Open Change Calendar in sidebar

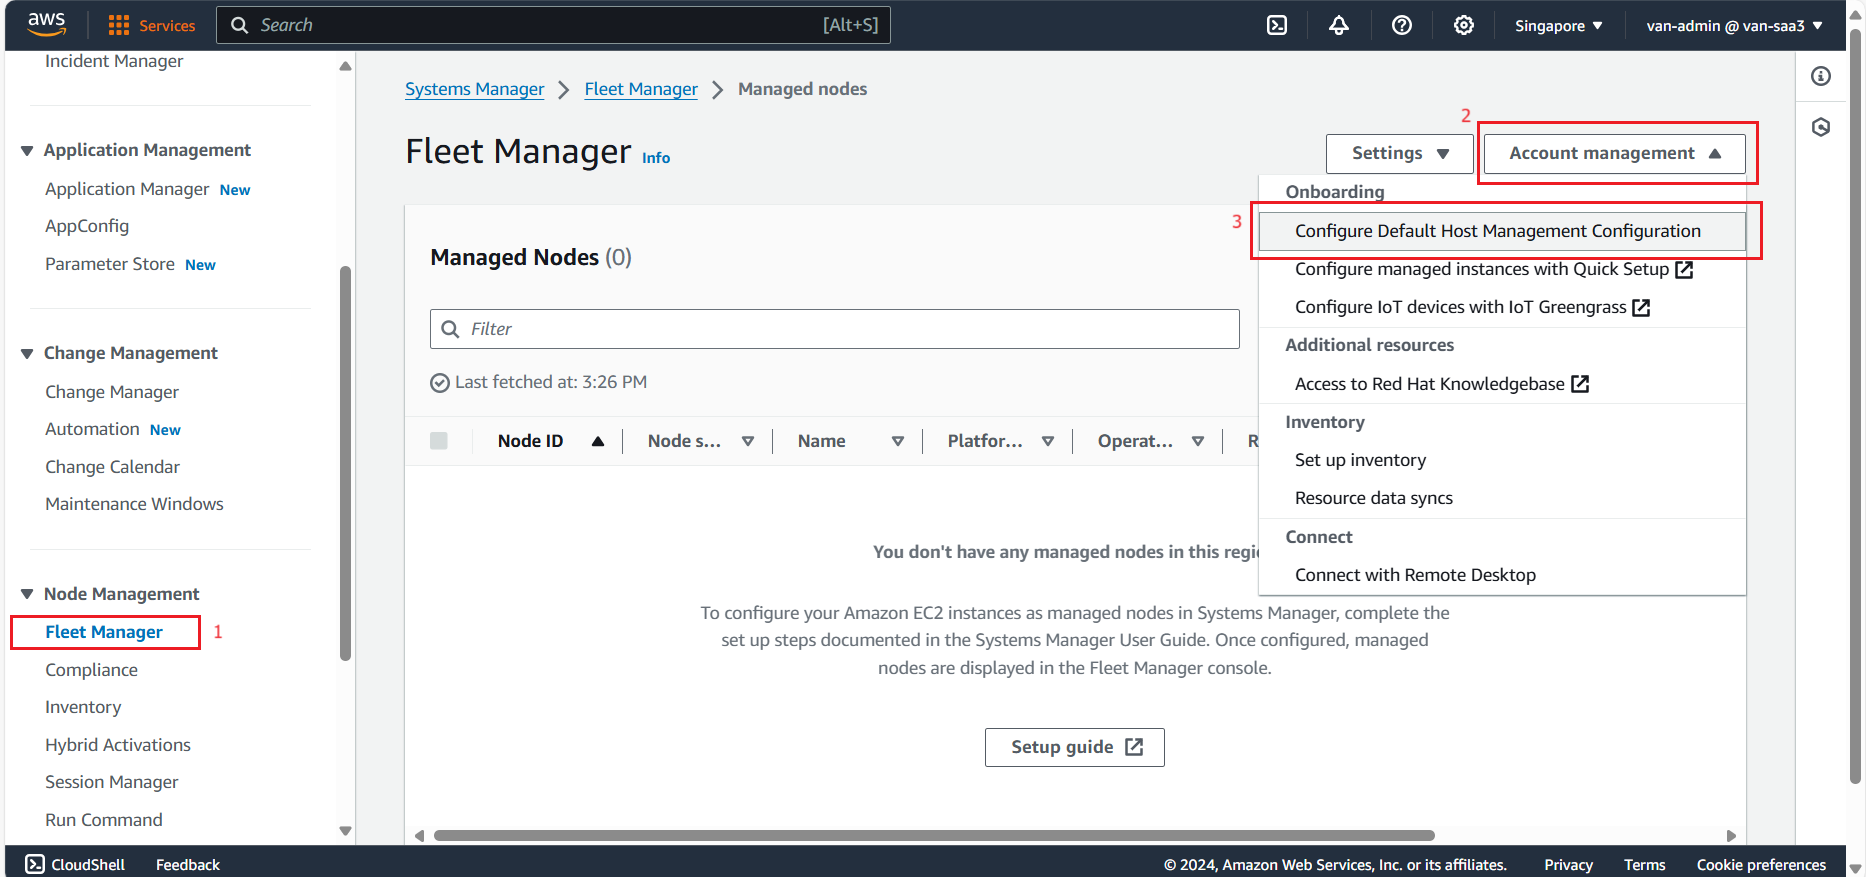[x=112, y=467]
